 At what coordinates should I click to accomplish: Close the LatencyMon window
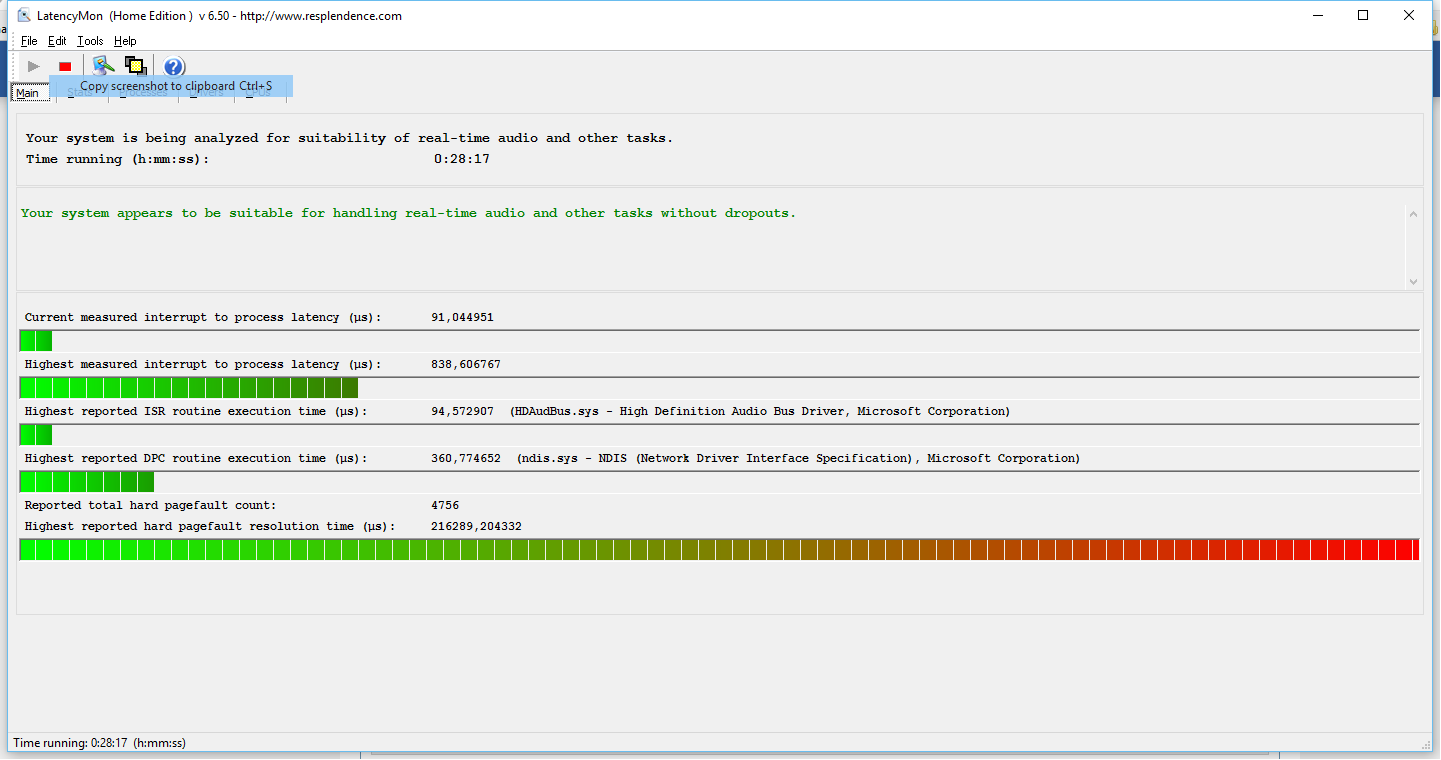click(x=1409, y=15)
